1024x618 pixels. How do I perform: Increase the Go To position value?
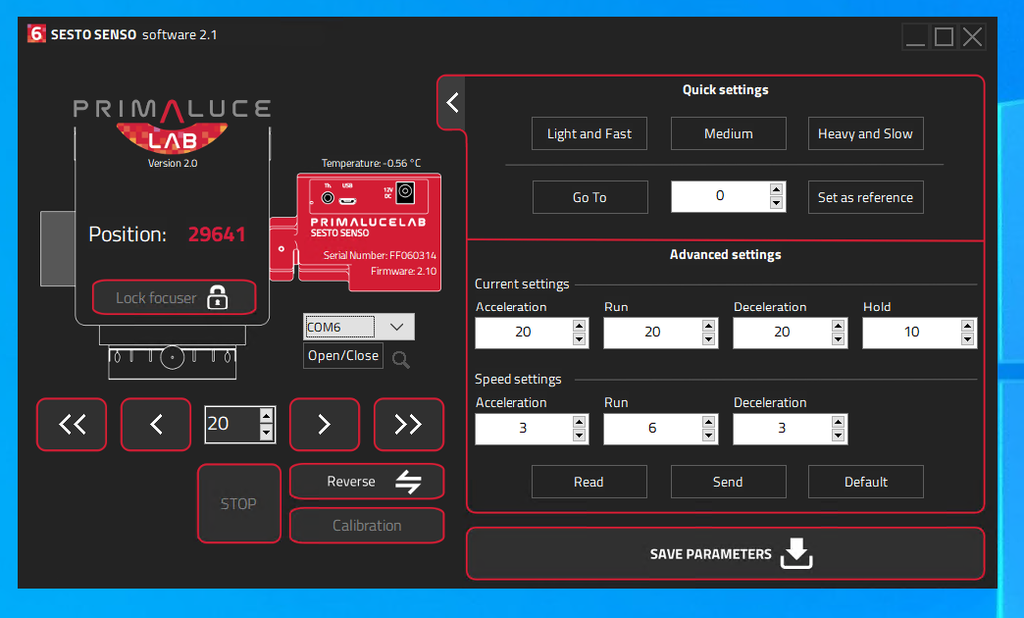pyautogui.click(x=776, y=189)
